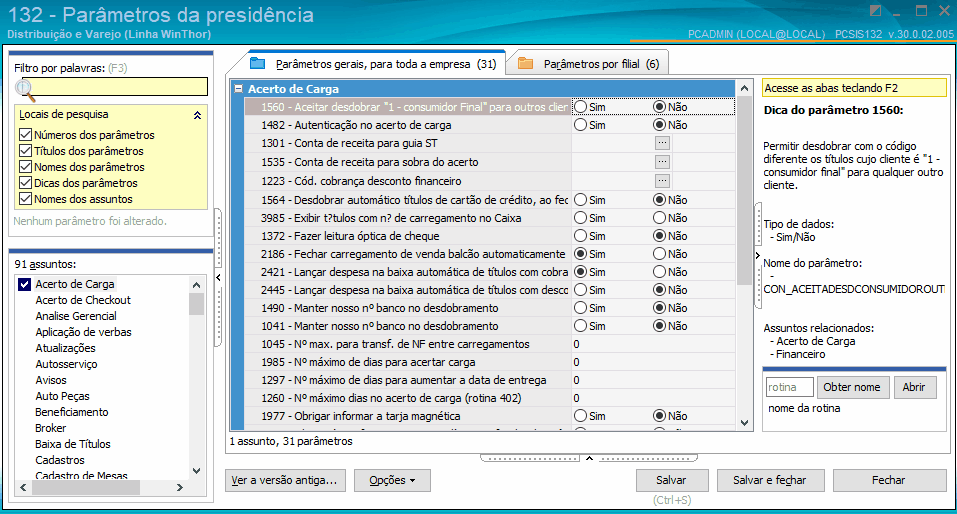
Task: Click row 1260 Nº máximo dias no acerto de carga
Action: 489,398
